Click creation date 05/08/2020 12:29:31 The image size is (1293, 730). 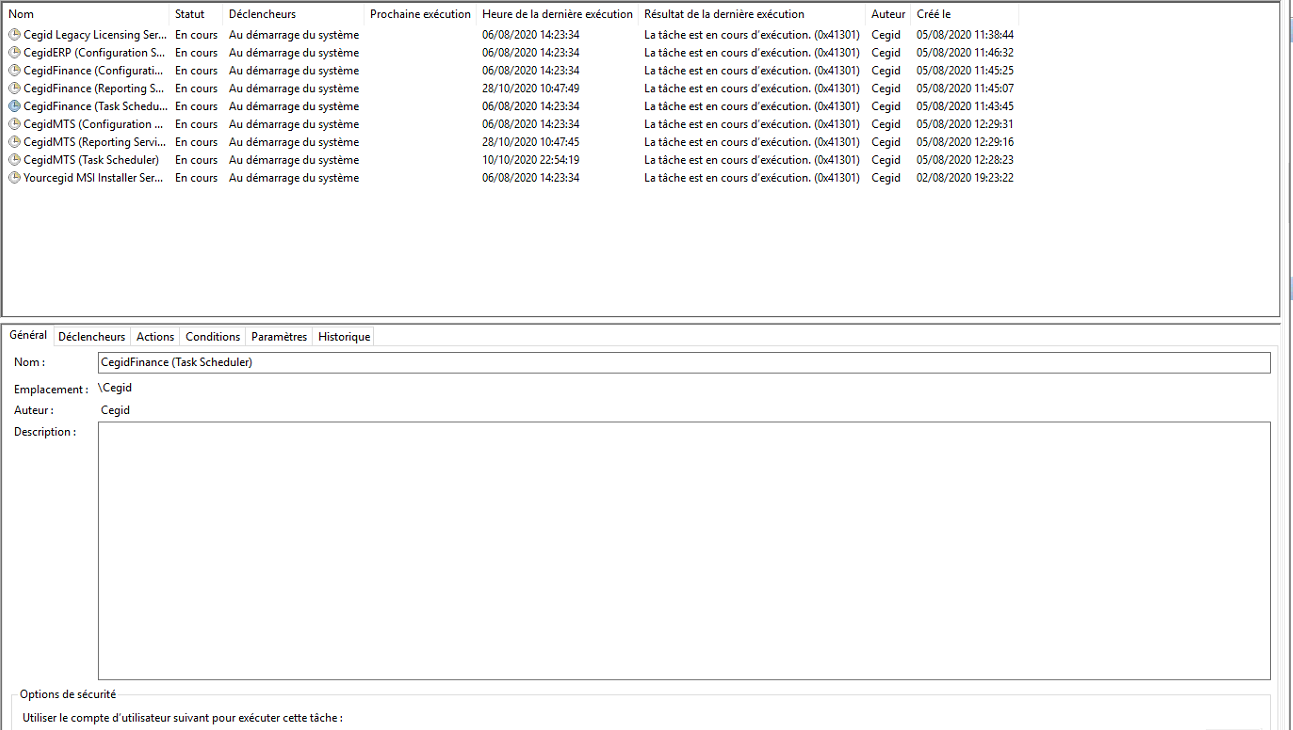click(965, 124)
